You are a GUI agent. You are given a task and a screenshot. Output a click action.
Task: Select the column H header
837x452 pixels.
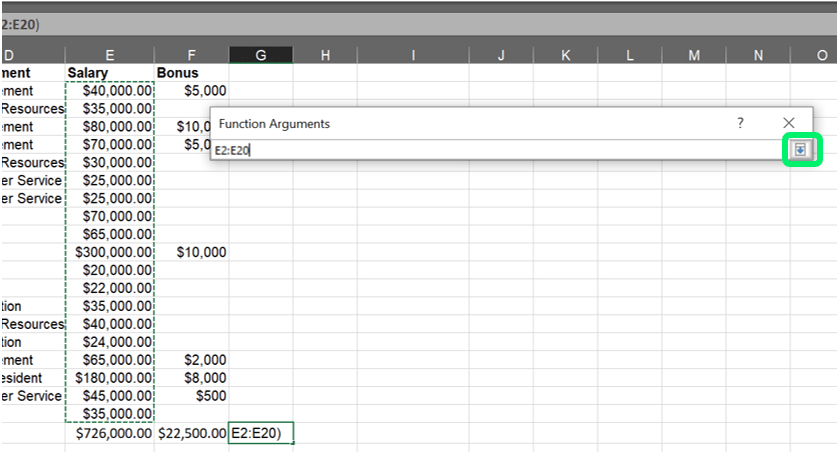(x=325, y=56)
